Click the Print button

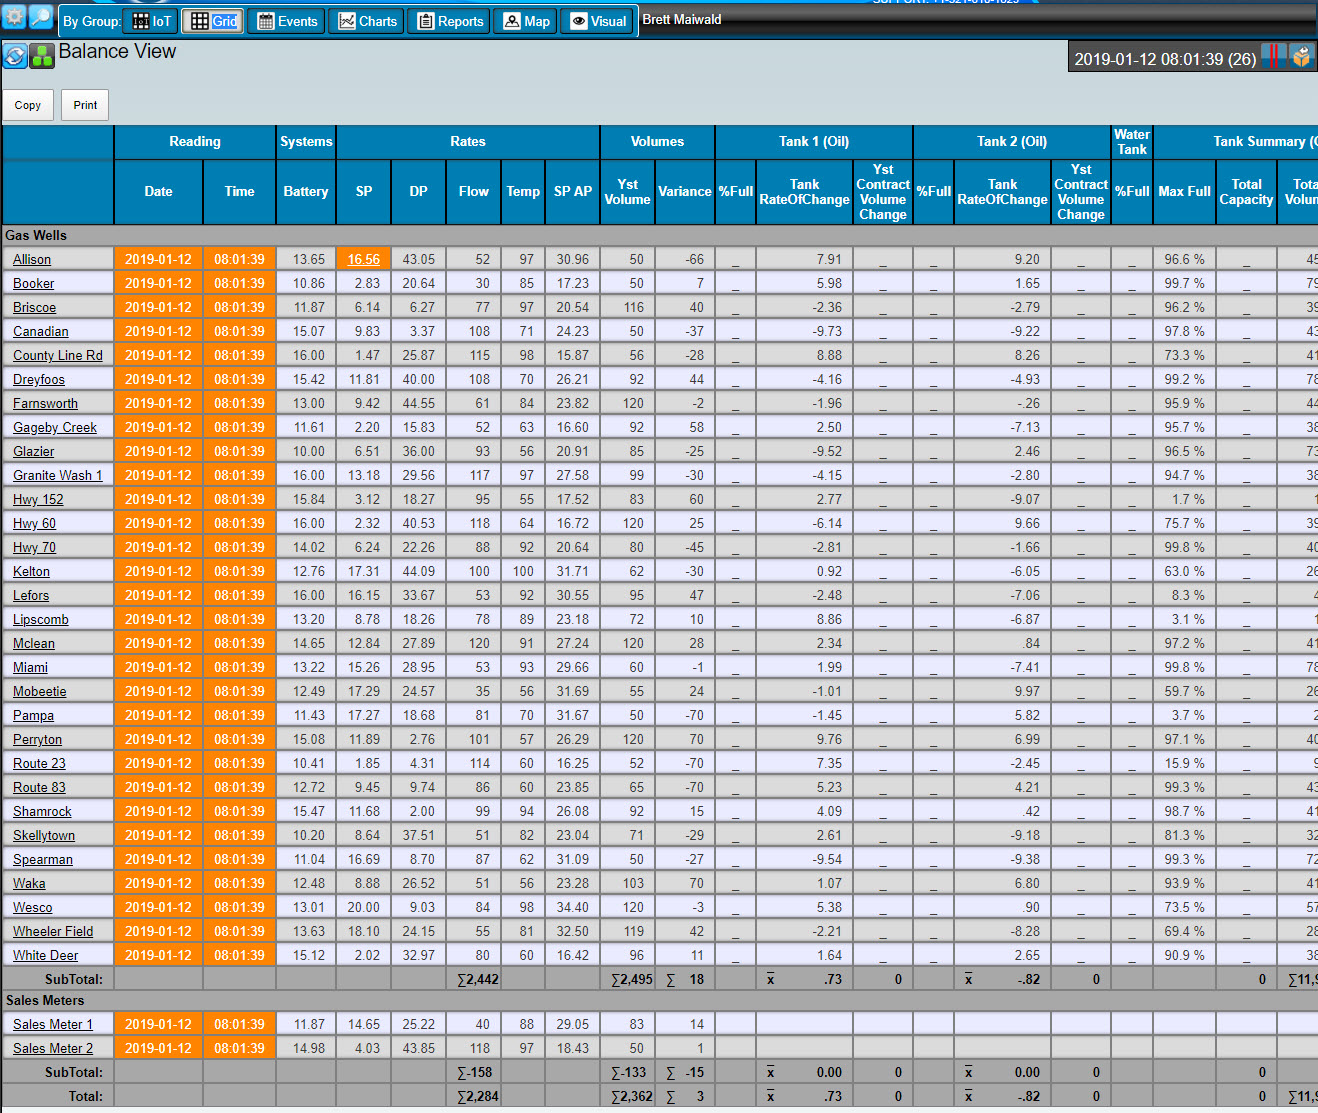[x=86, y=105]
